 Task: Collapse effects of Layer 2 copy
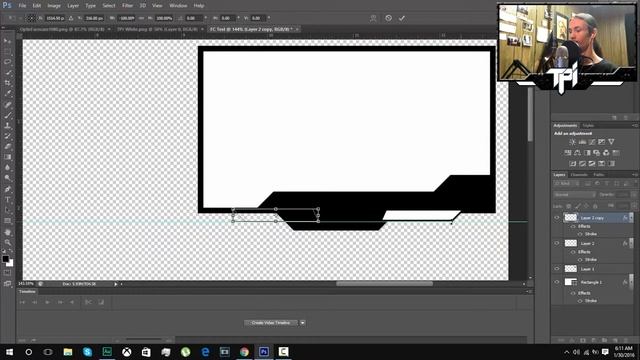(x=631, y=218)
